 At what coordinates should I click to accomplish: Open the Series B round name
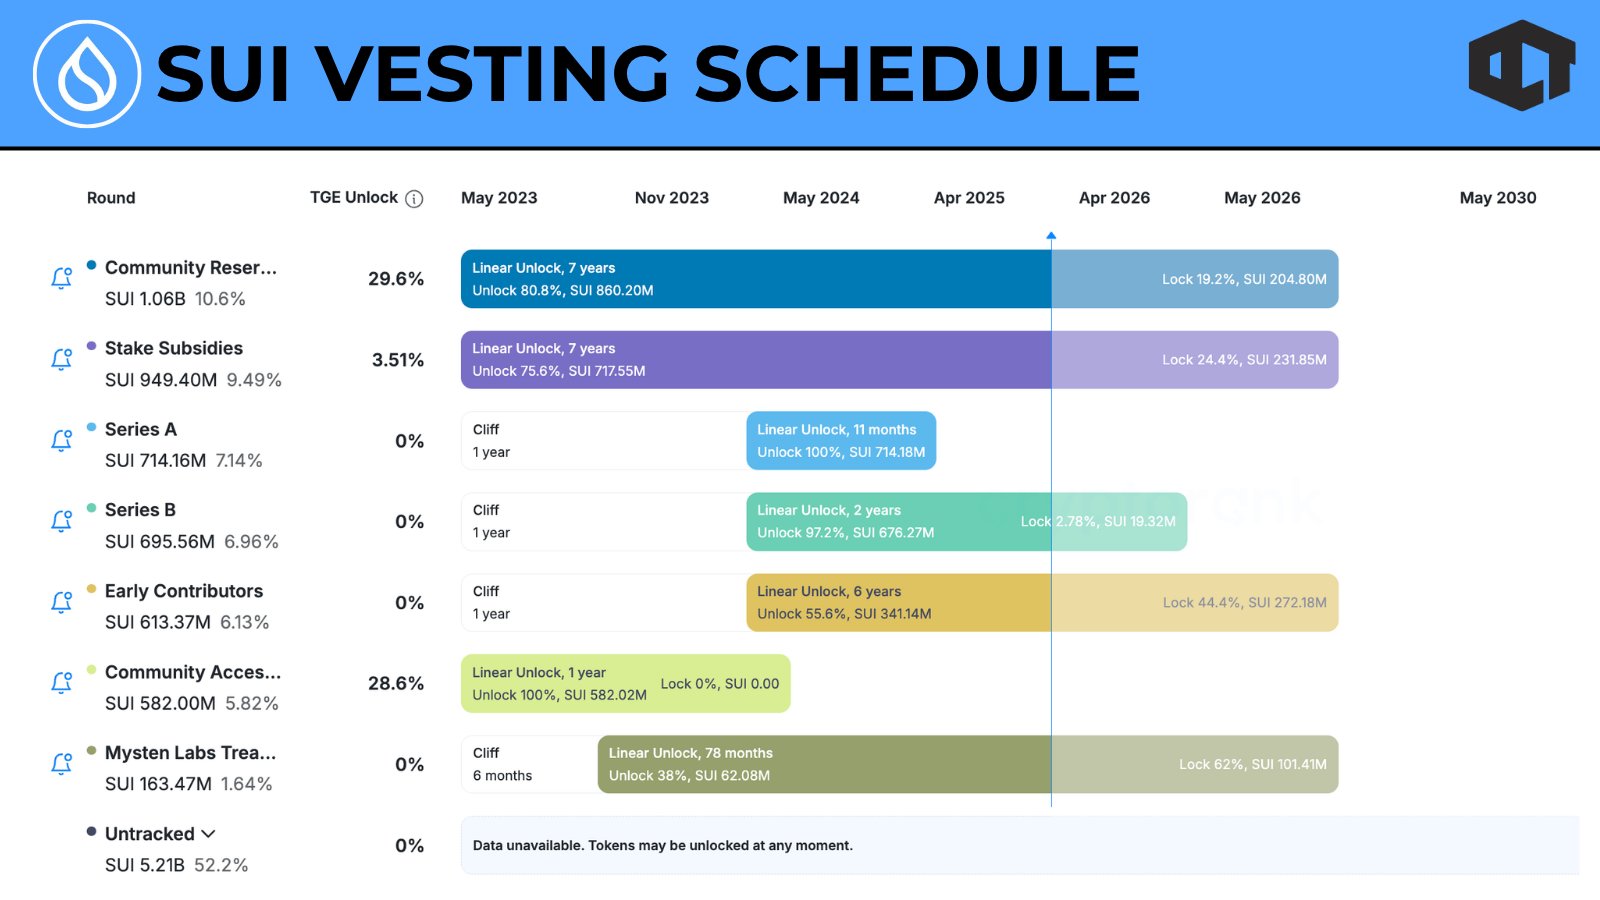140,510
